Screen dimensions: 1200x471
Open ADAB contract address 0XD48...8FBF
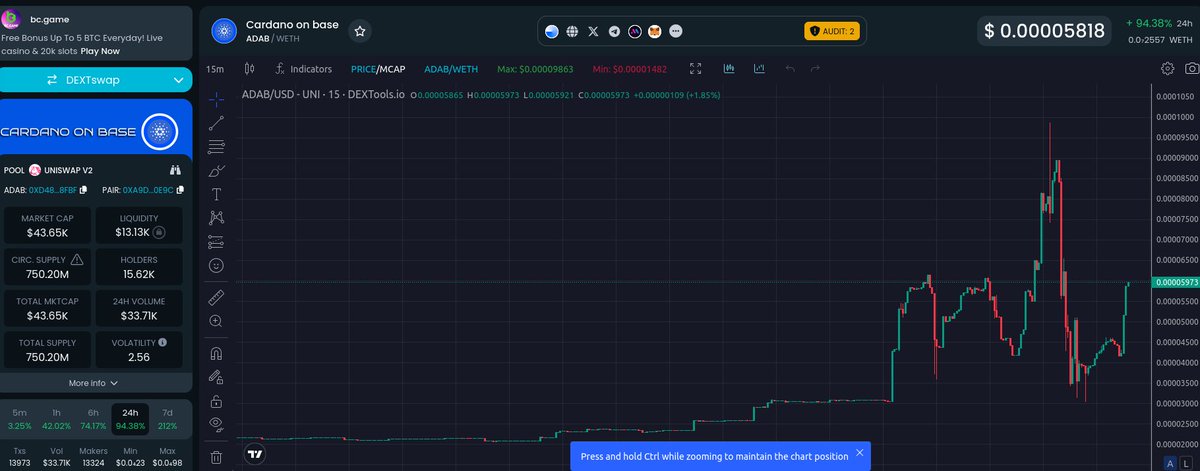point(53,190)
